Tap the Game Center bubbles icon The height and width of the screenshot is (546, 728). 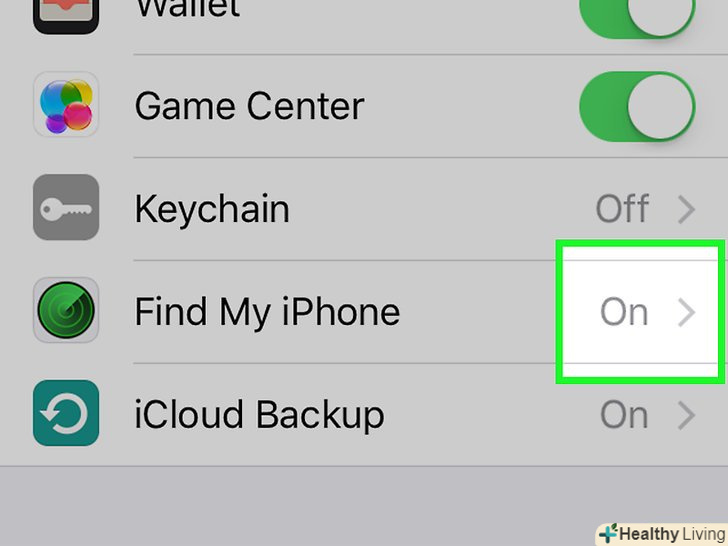pos(66,104)
